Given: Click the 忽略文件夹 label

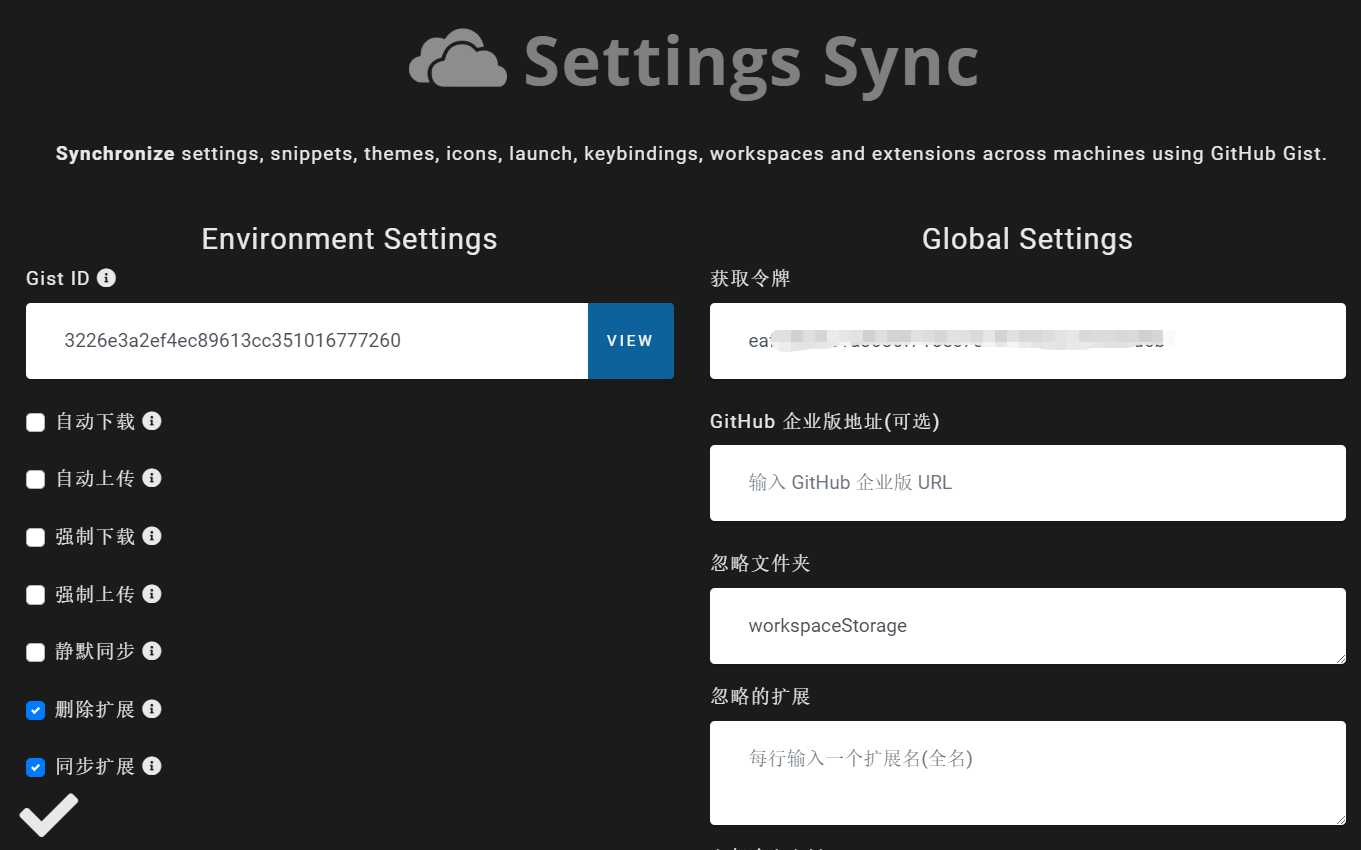Looking at the screenshot, I should pyautogui.click(x=760, y=563).
